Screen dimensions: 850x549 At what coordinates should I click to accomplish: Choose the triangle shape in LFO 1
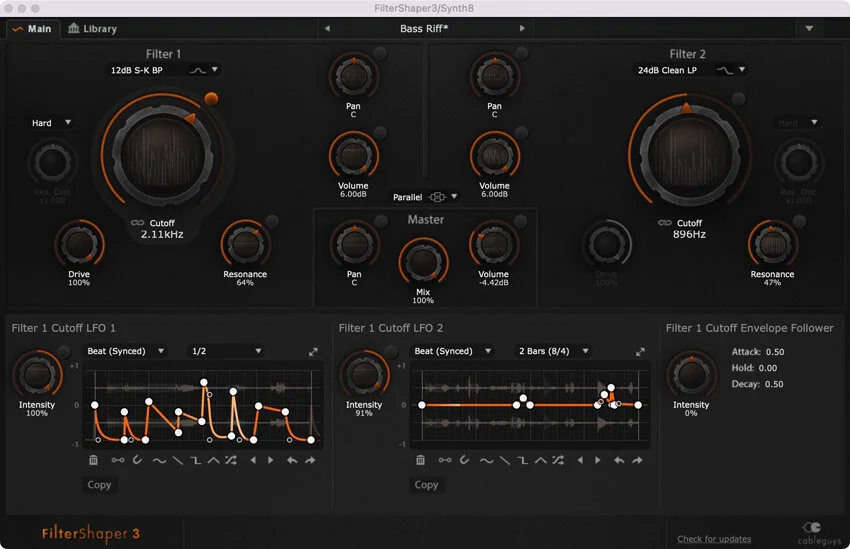tap(214, 461)
